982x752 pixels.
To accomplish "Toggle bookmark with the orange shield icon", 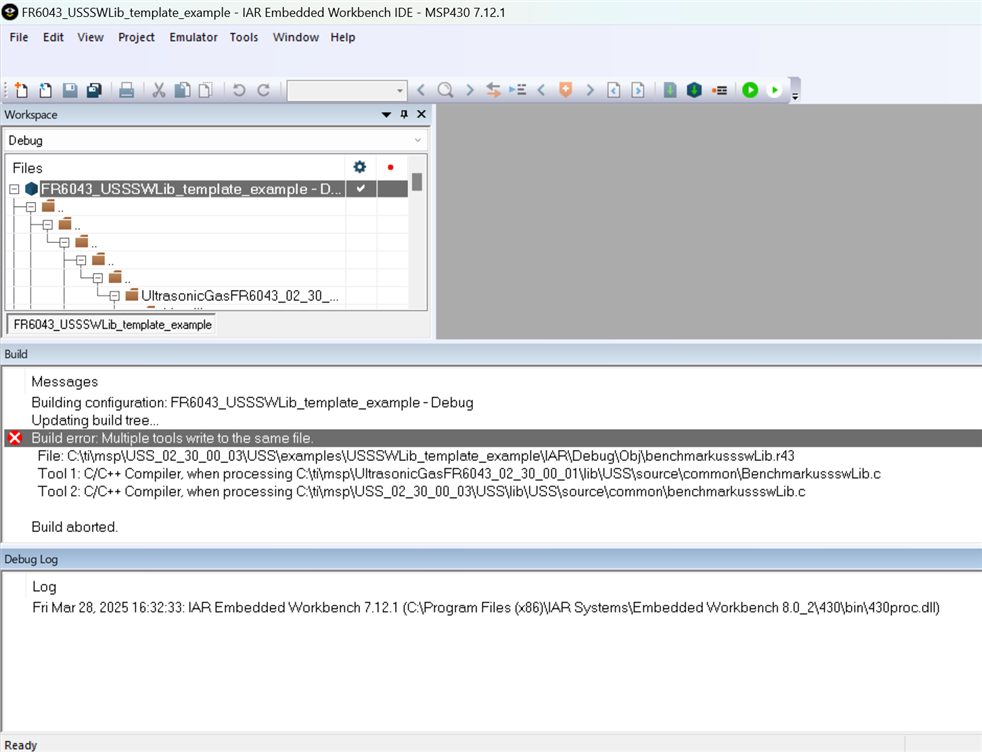I will click(x=566, y=90).
